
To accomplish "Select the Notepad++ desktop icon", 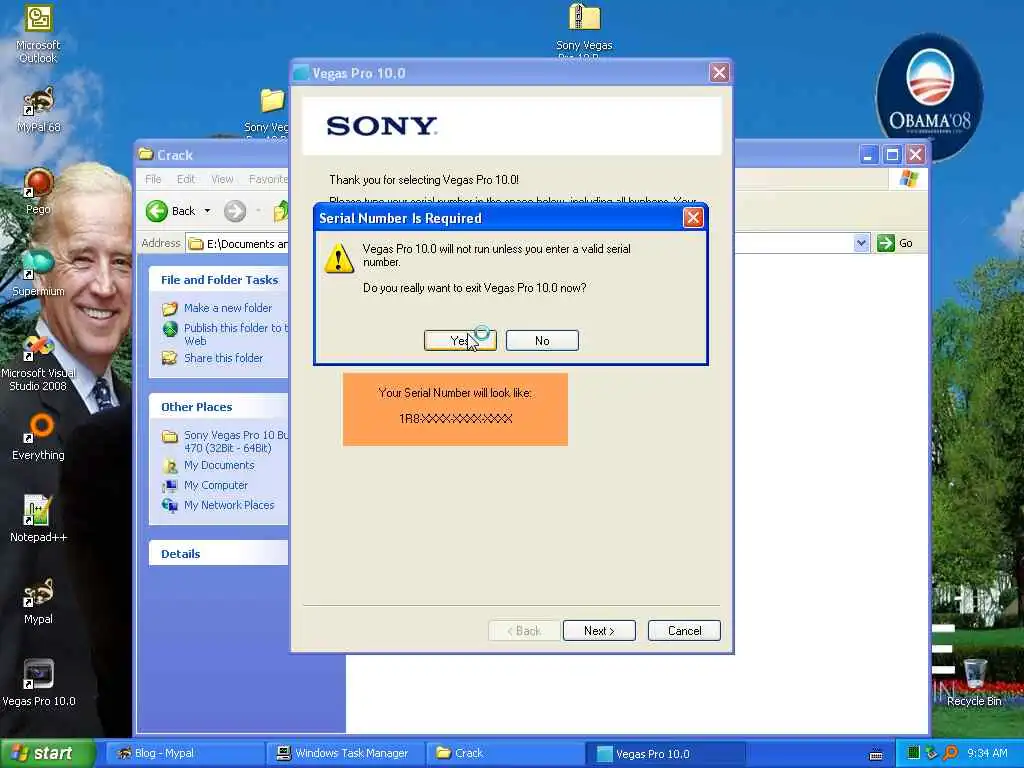I will 38,519.
